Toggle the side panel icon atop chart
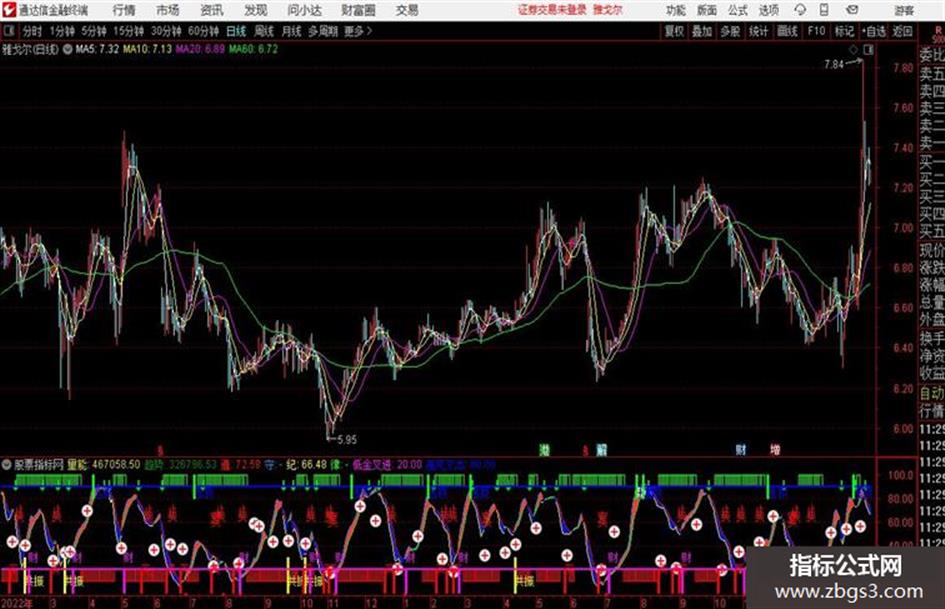This screenshot has width=945, height=609. click(x=868, y=50)
